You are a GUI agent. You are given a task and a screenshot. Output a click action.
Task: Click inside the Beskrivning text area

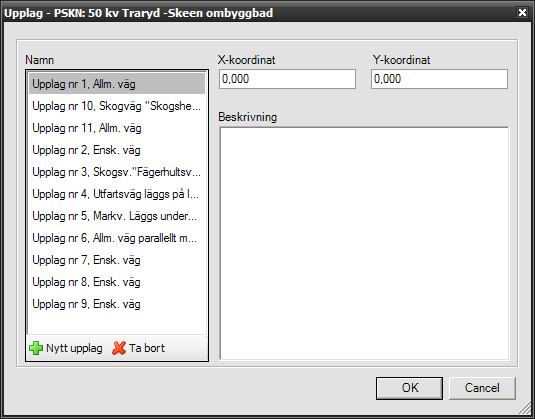tap(364, 243)
